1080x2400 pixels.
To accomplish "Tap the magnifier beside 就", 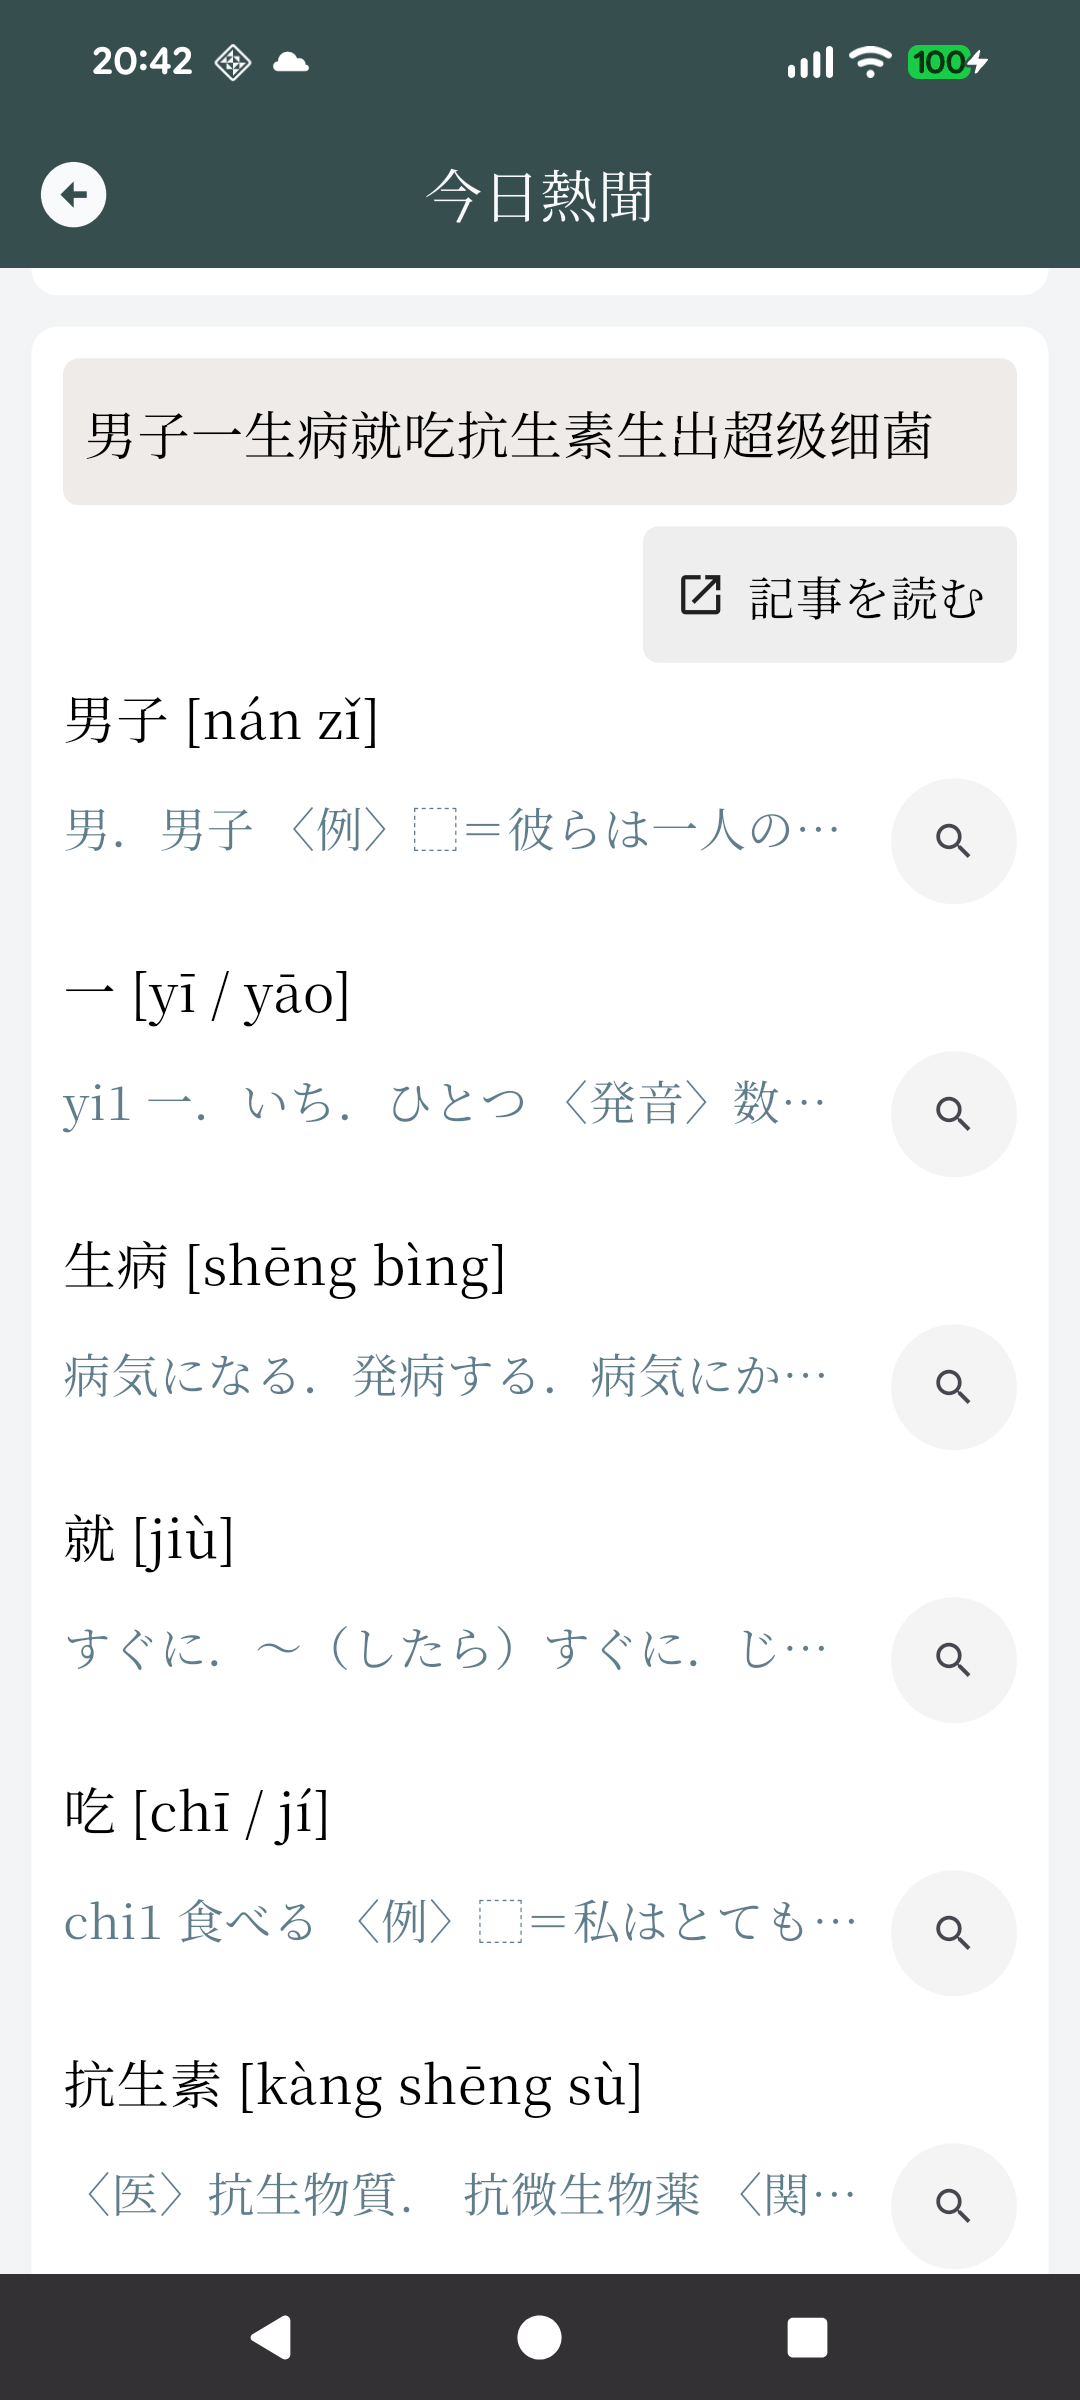I will pyautogui.click(x=953, y=1660).
